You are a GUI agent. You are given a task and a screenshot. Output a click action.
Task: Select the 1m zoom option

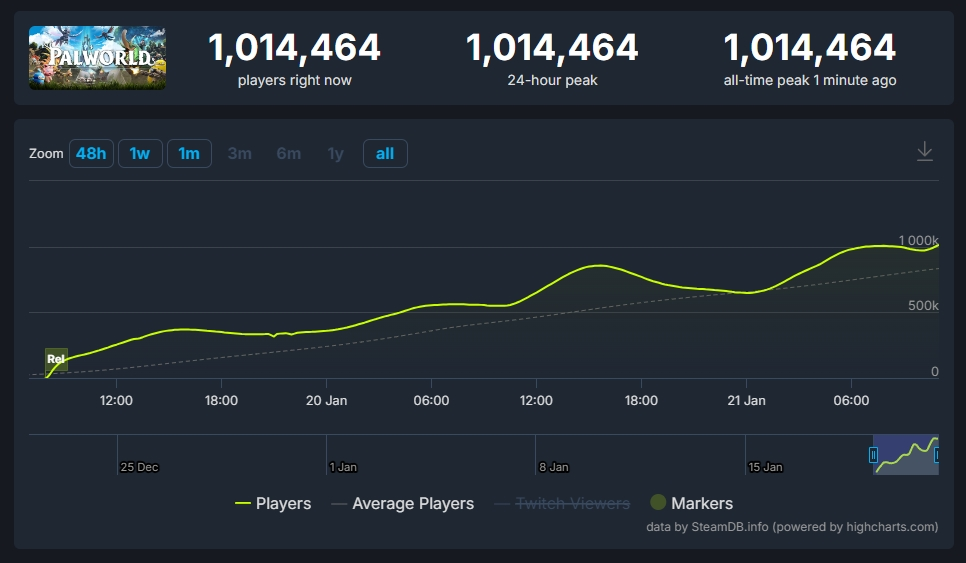pos(189,153)
